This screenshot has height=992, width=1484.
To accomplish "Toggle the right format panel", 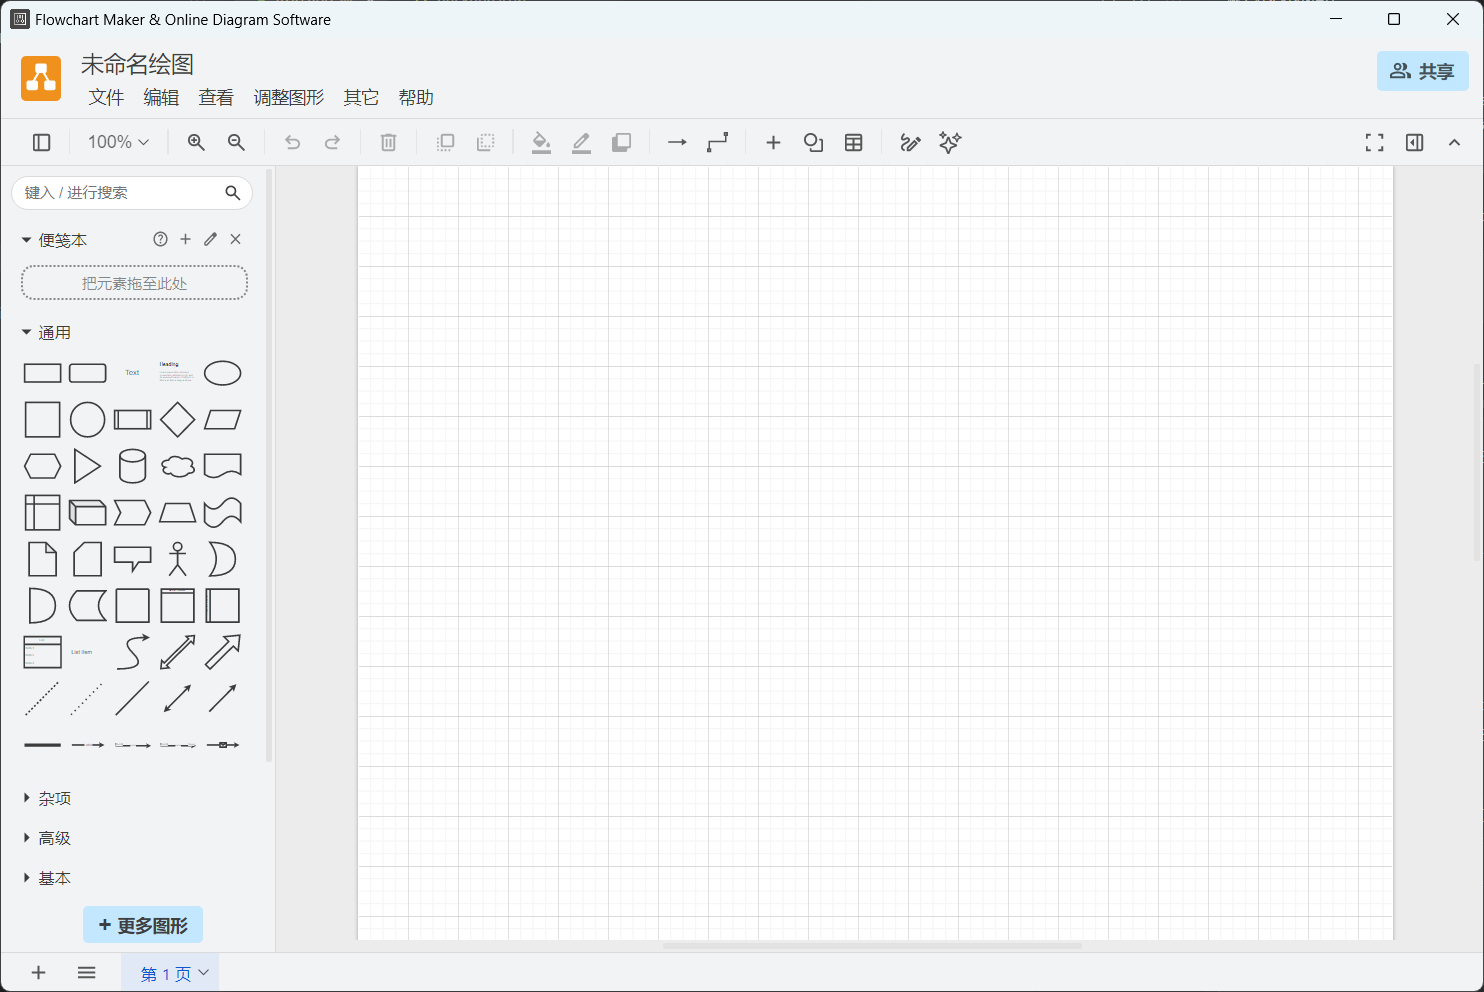I will click(x=1414, y=143).
